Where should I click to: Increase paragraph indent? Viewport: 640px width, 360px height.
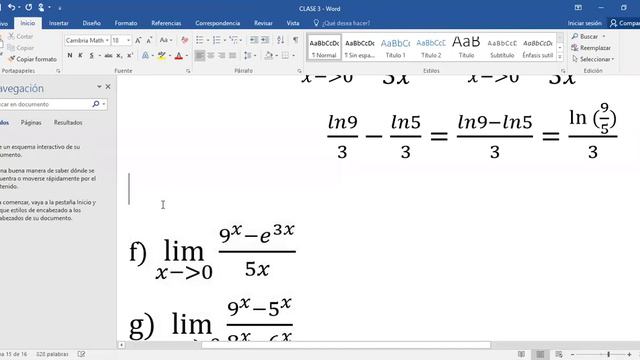(265, 40)
